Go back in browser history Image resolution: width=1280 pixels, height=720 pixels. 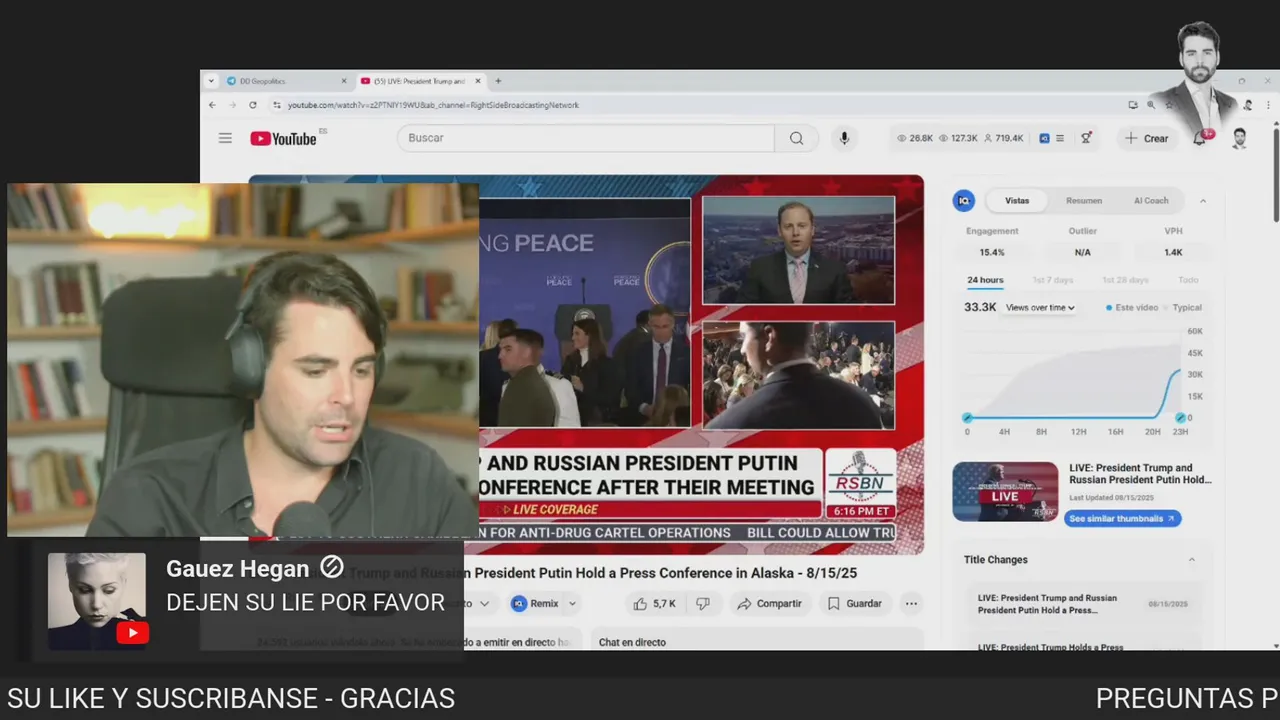212,105
